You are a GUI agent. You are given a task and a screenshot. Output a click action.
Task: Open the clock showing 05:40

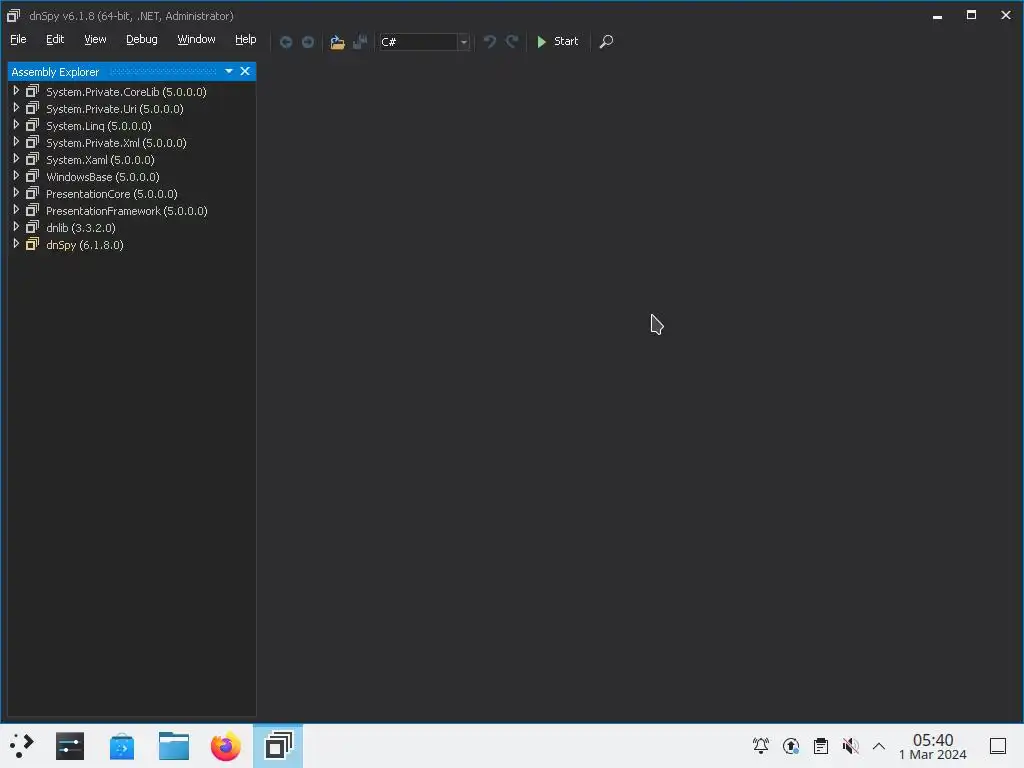click(x=933, y=746)
